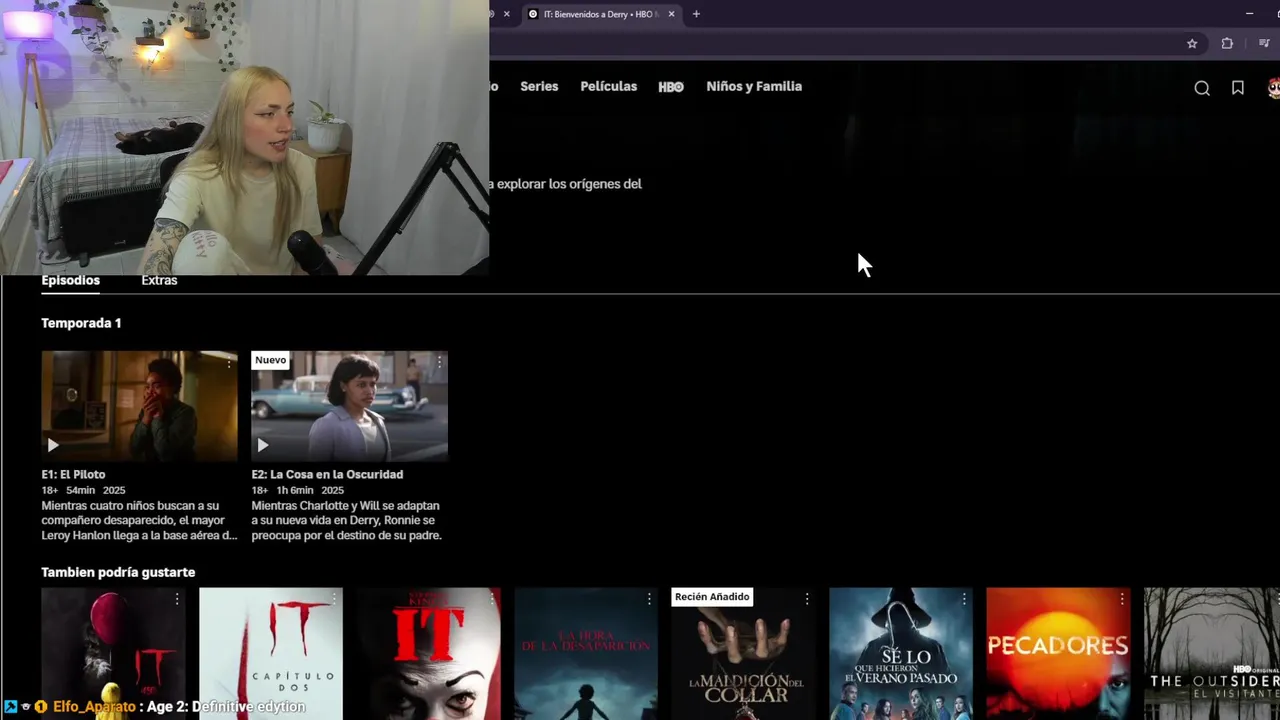Open the IT 1990 clown poster
Screen dimensions: 1280x720
[x=428, y=653]
